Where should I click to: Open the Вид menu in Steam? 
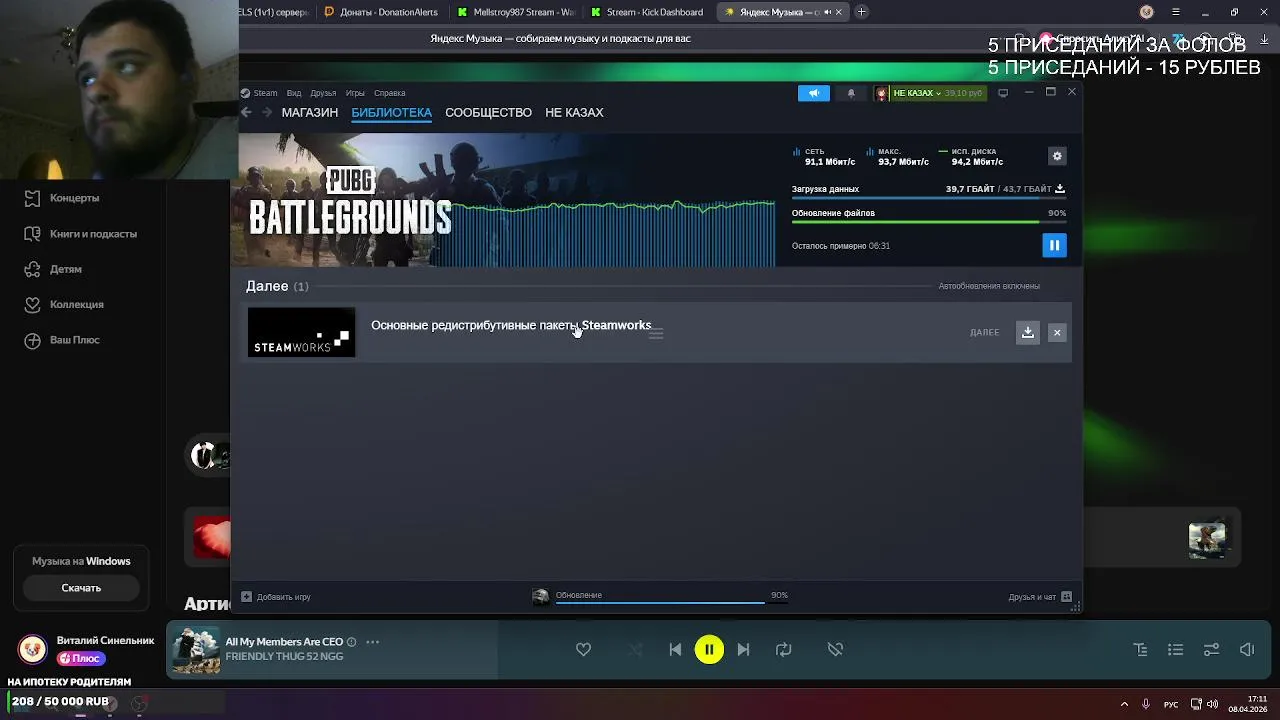[294, 93]
